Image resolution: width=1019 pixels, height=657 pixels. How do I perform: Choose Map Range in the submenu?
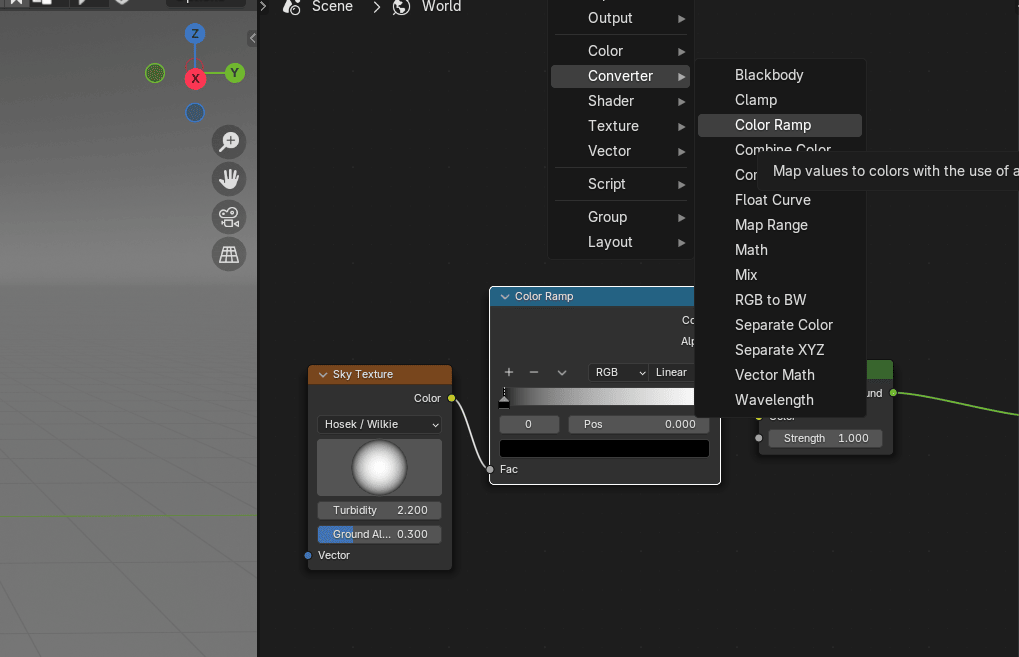(x=771, y=225)
